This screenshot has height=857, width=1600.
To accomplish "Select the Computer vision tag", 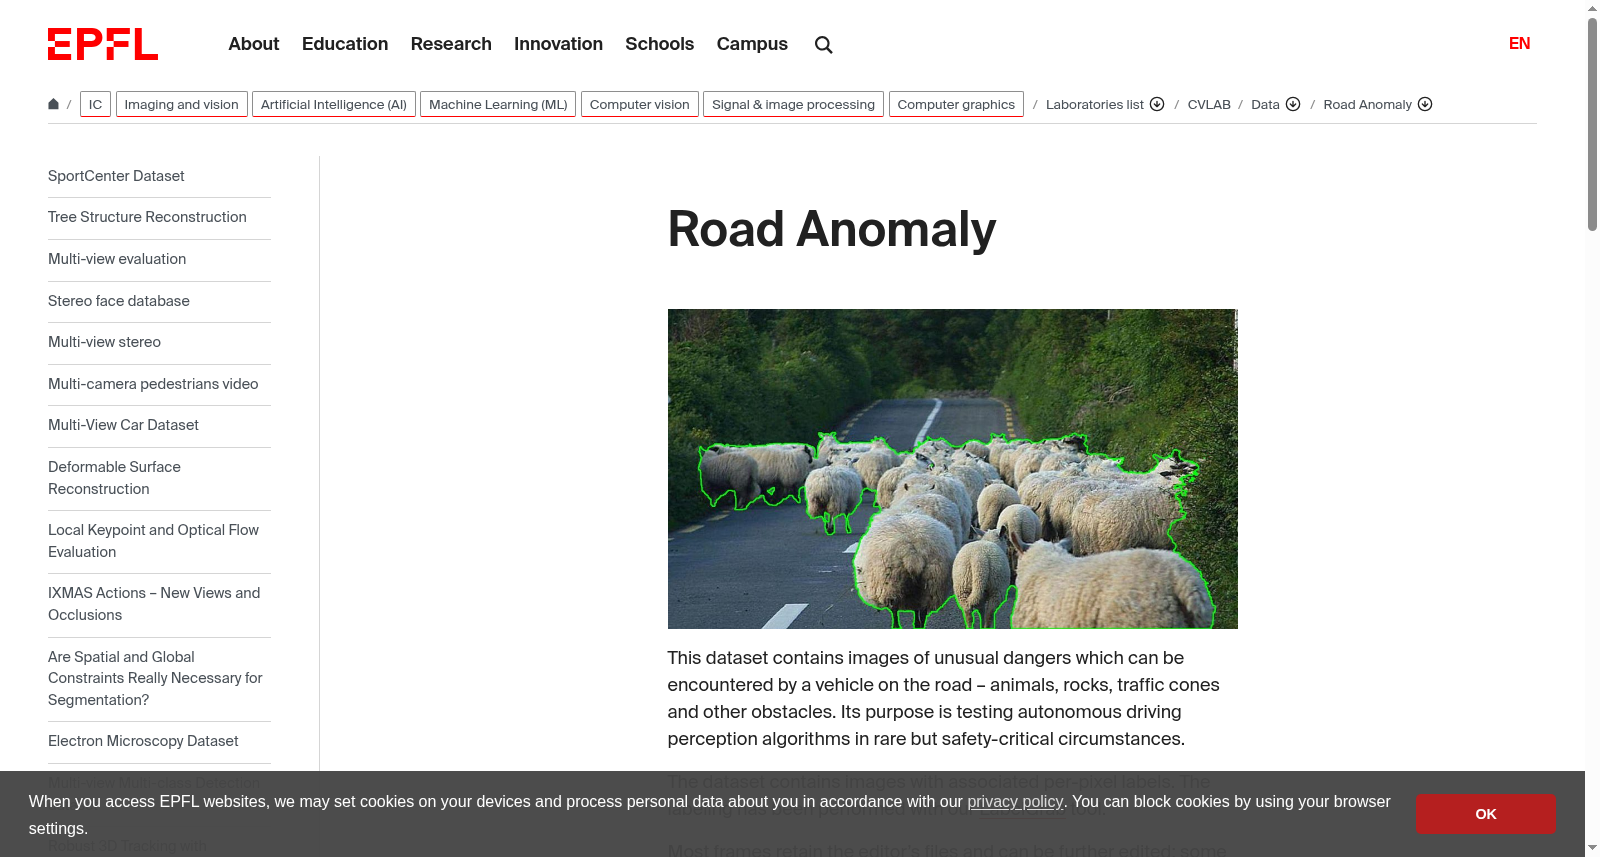I will click(x=640, y=104).
